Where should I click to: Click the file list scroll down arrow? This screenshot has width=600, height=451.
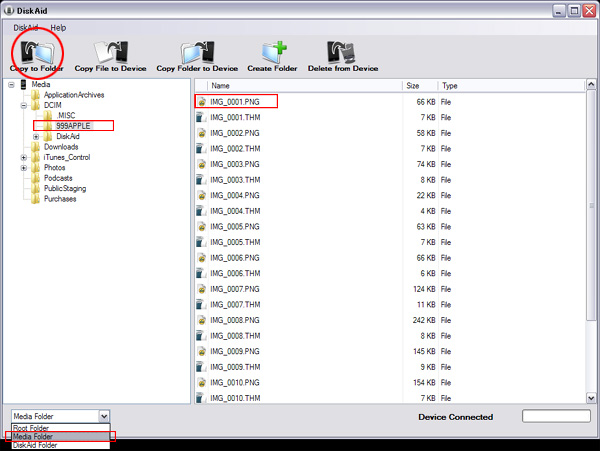[x=591, y=398]
